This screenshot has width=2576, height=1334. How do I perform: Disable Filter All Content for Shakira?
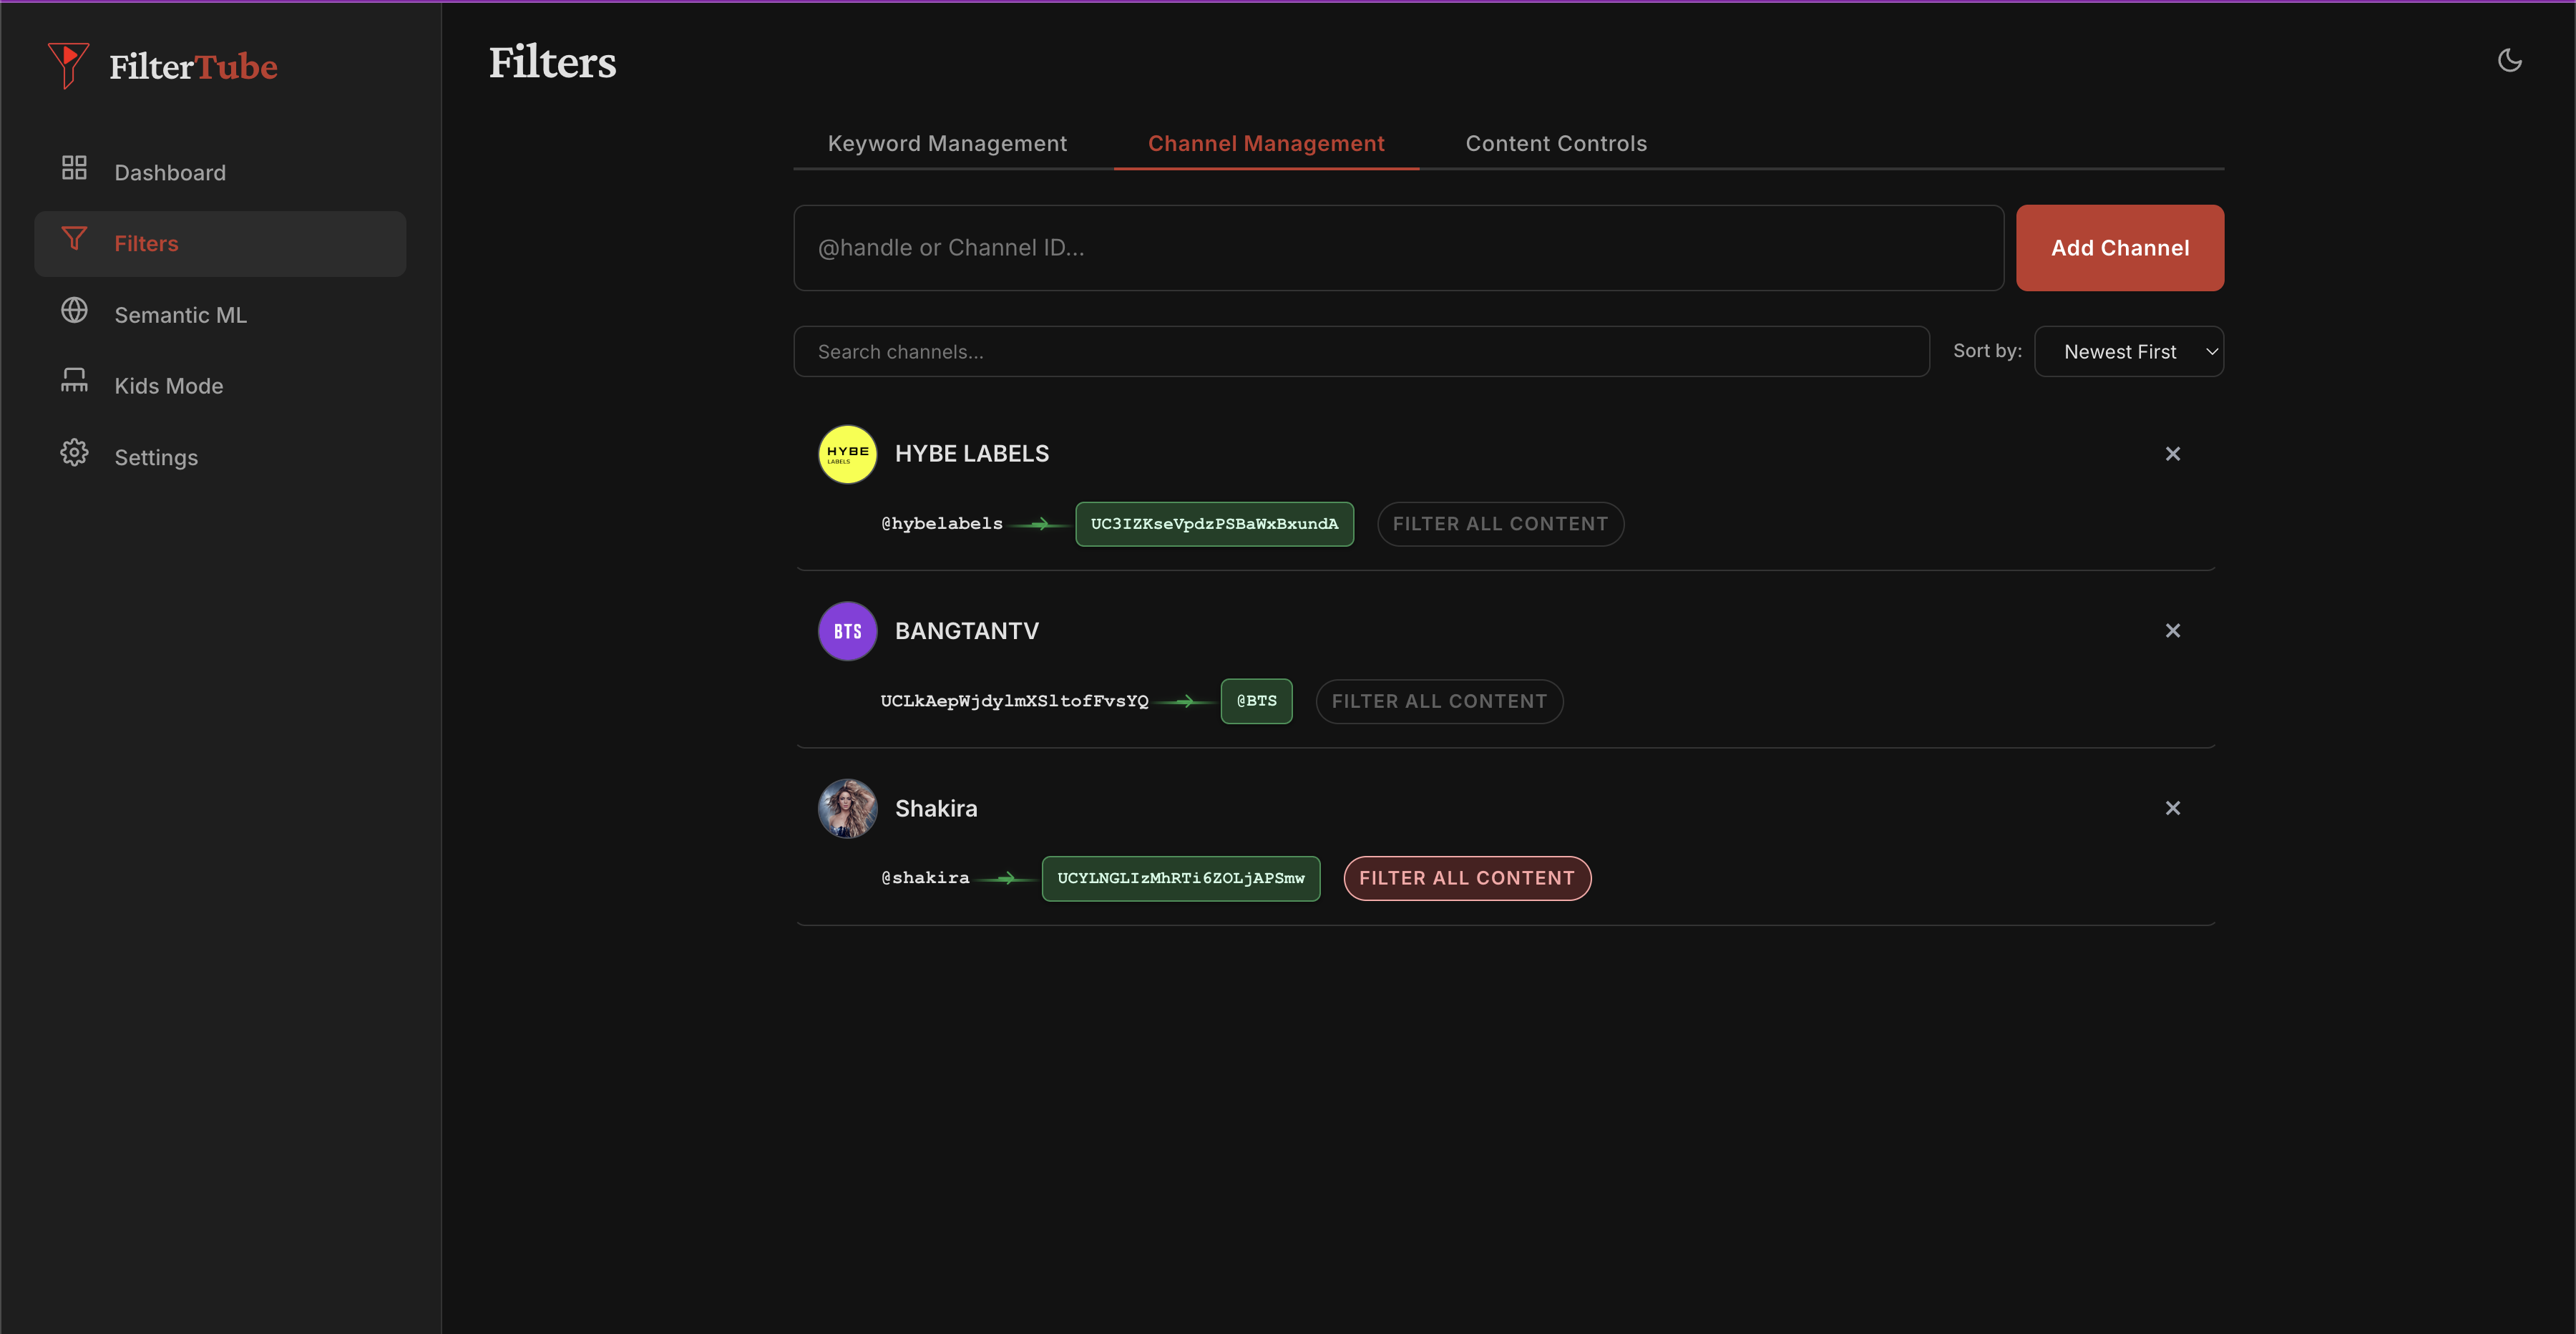point(1466,878)
